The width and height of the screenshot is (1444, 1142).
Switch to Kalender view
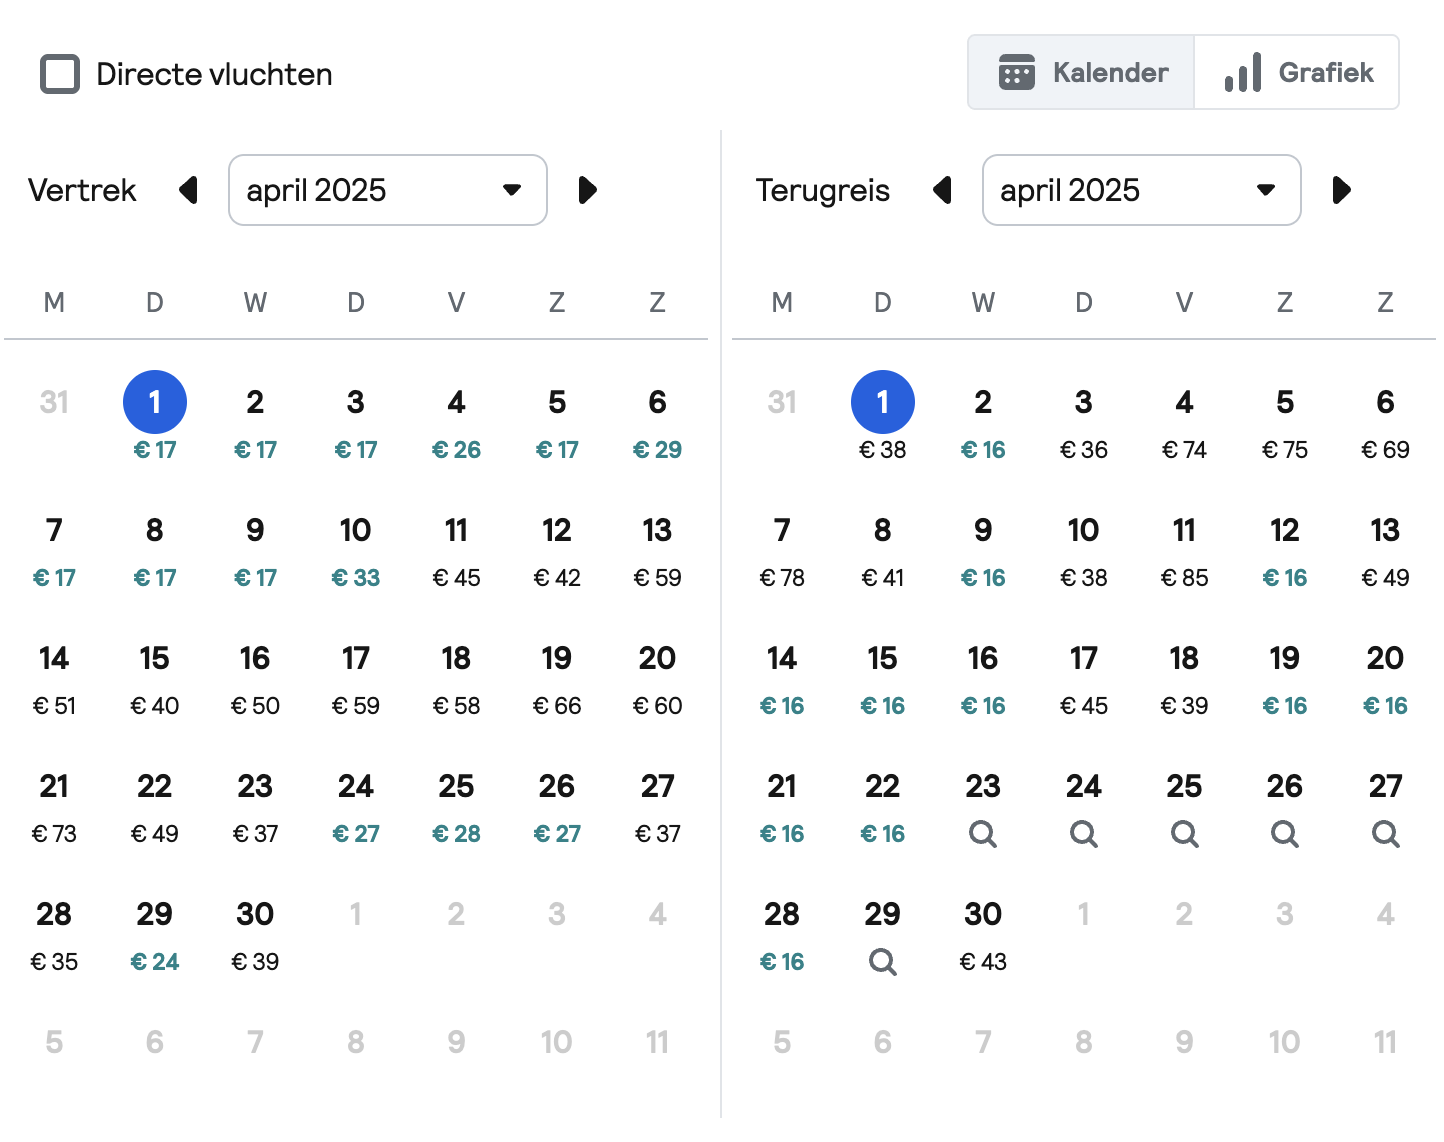click(x=1082, y=73)
